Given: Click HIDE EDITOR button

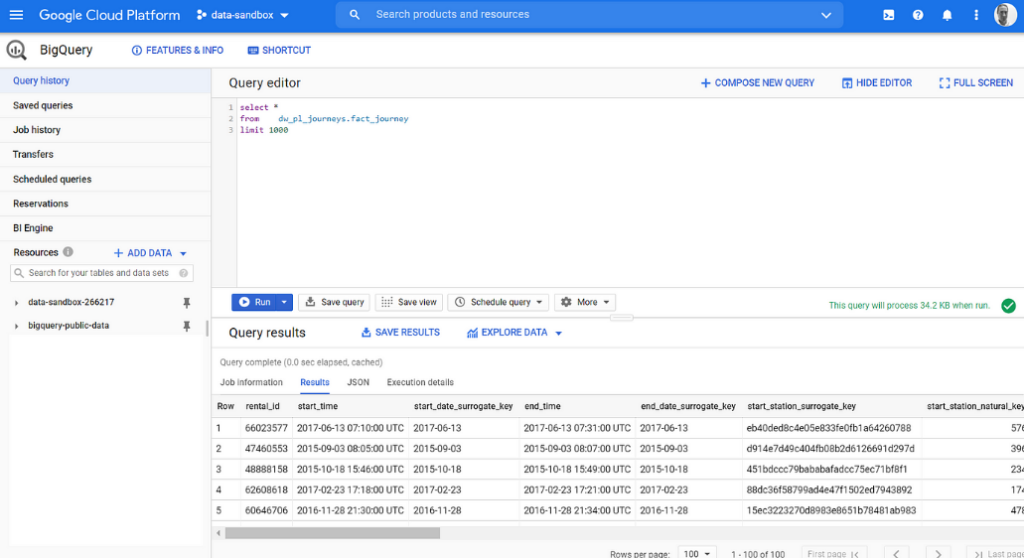Looking at the screenshot, I should coord(877,83).
